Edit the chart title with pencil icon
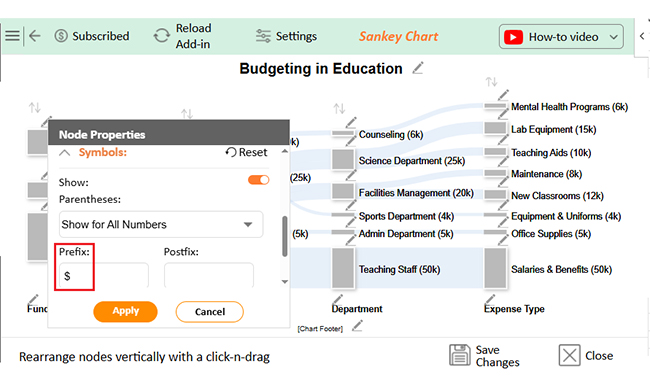The height and width of the screenshot is (391, 650). point(418,68)
